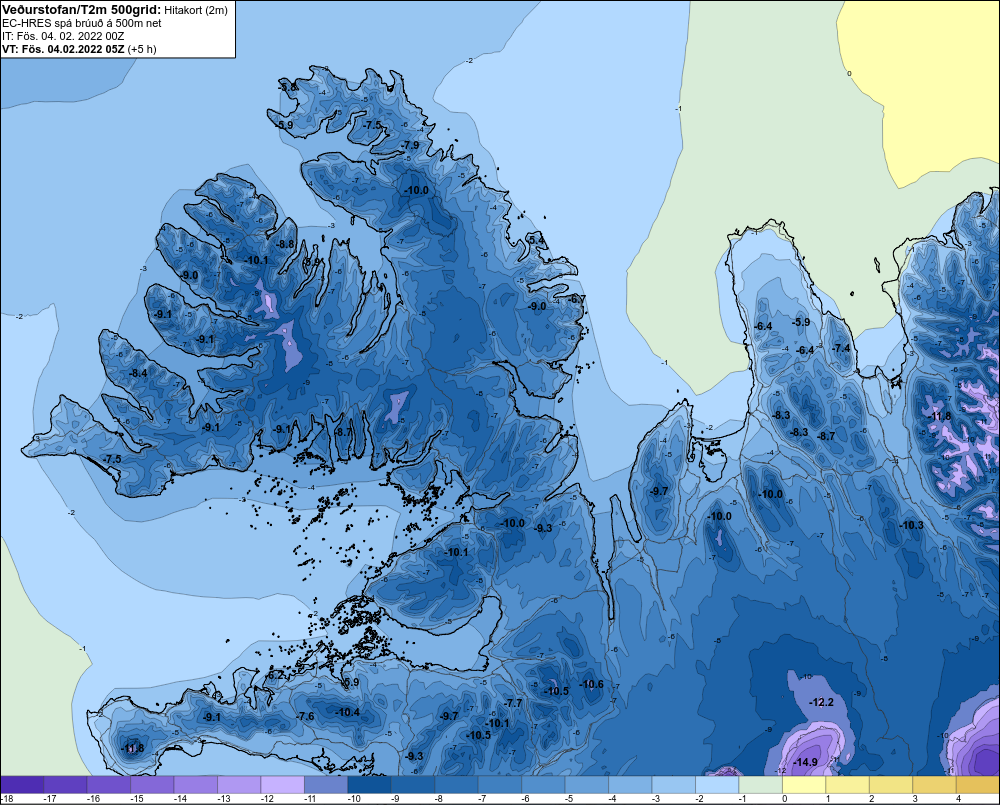
Task: Select the 4 tick label on the legend
Action: (959, 799)
